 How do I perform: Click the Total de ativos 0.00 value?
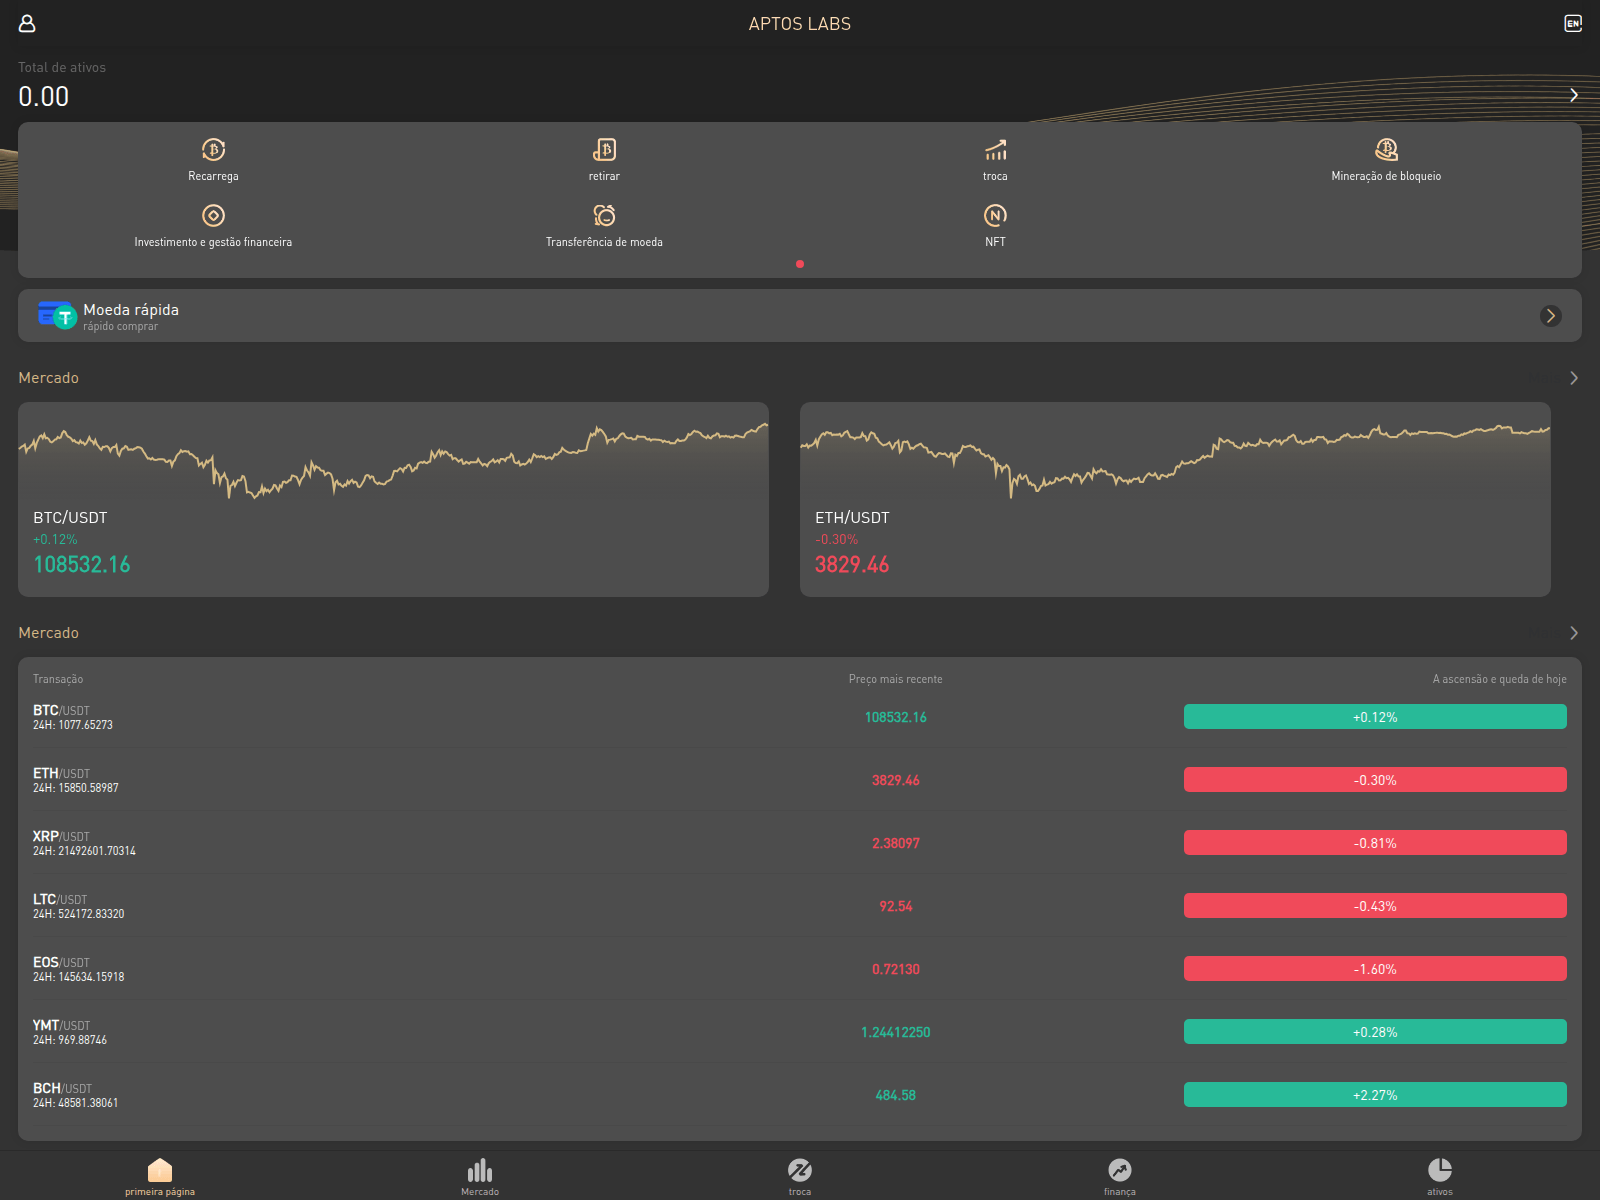(x=44, y=96)
